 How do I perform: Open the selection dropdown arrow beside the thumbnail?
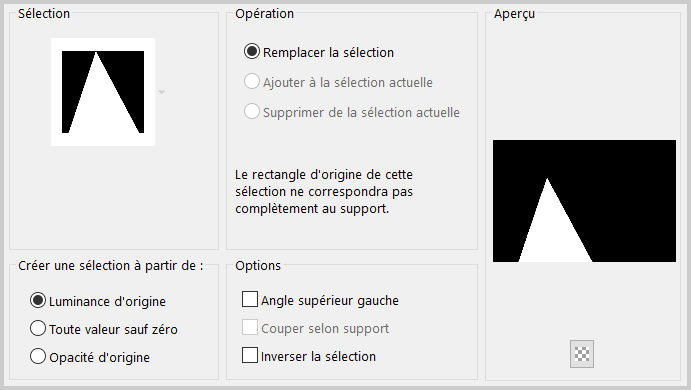point(161,92)
